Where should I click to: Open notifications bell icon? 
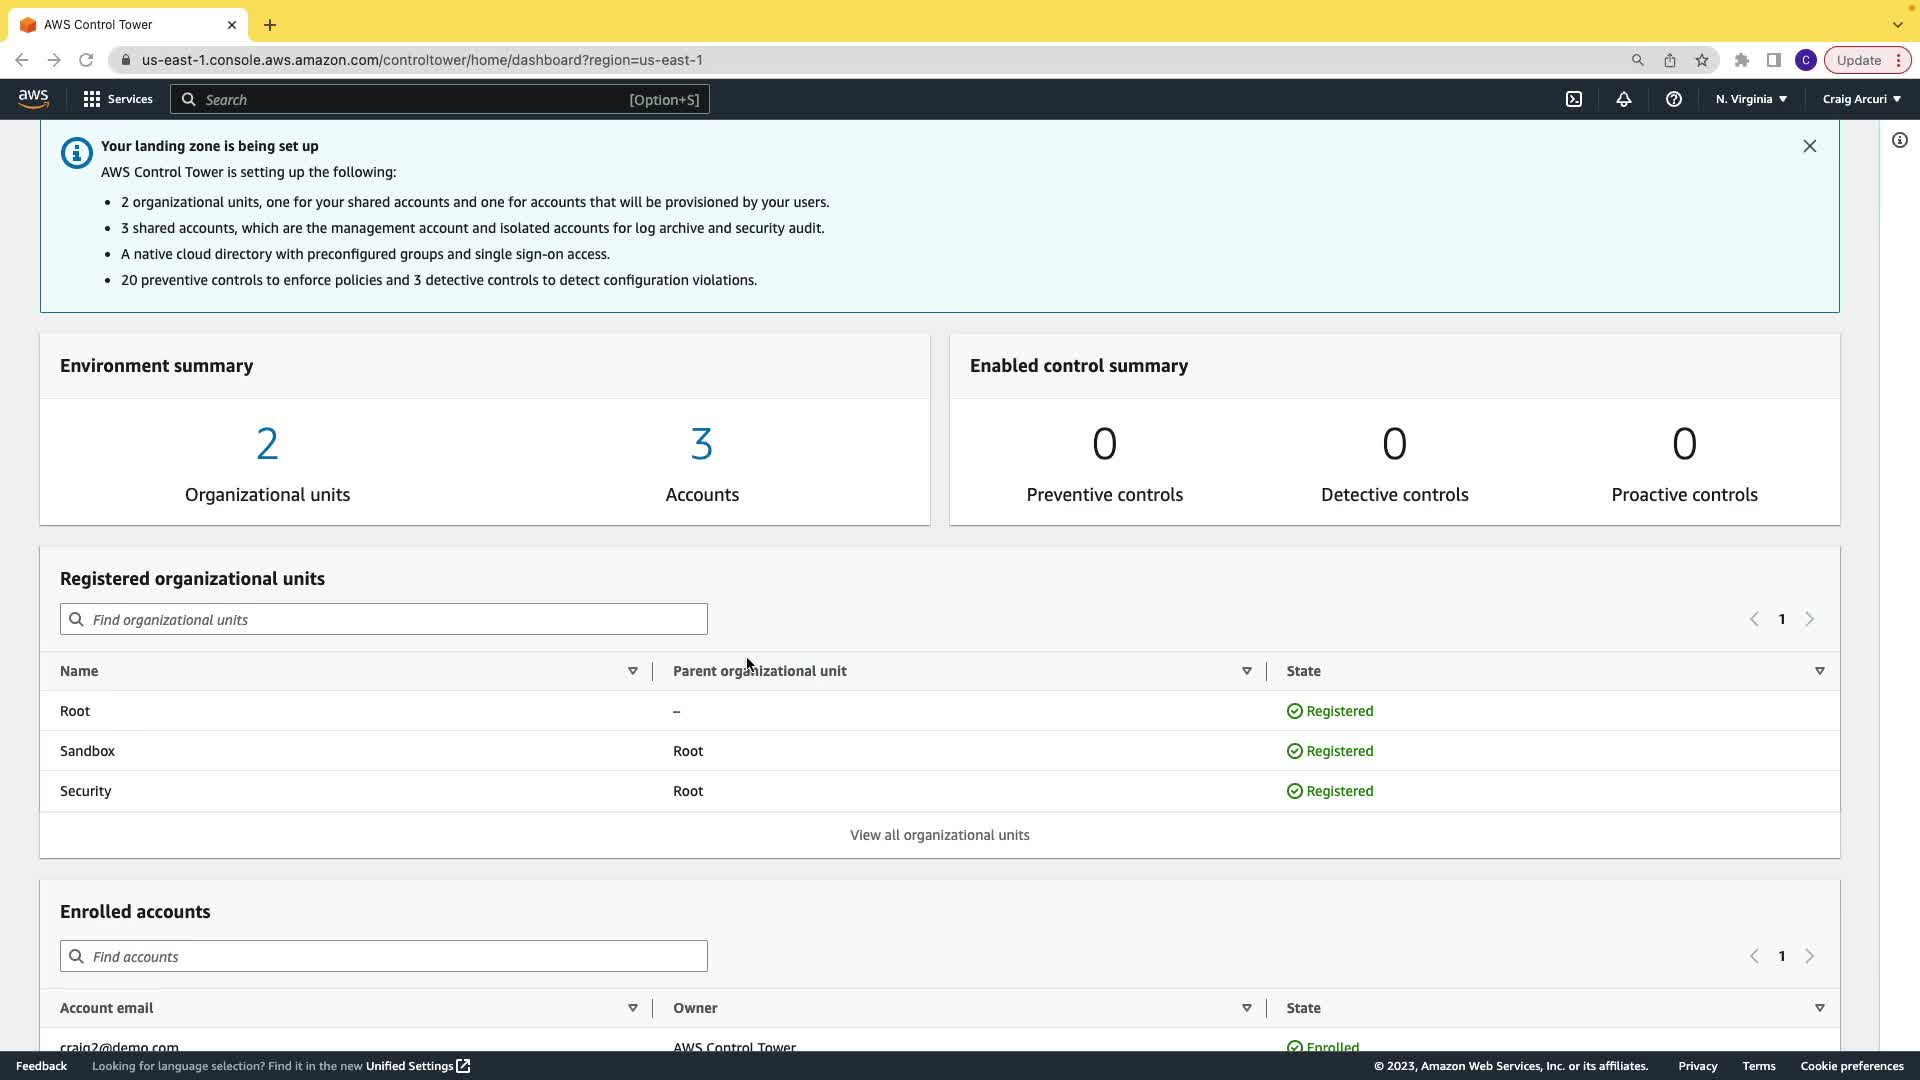1624,99
